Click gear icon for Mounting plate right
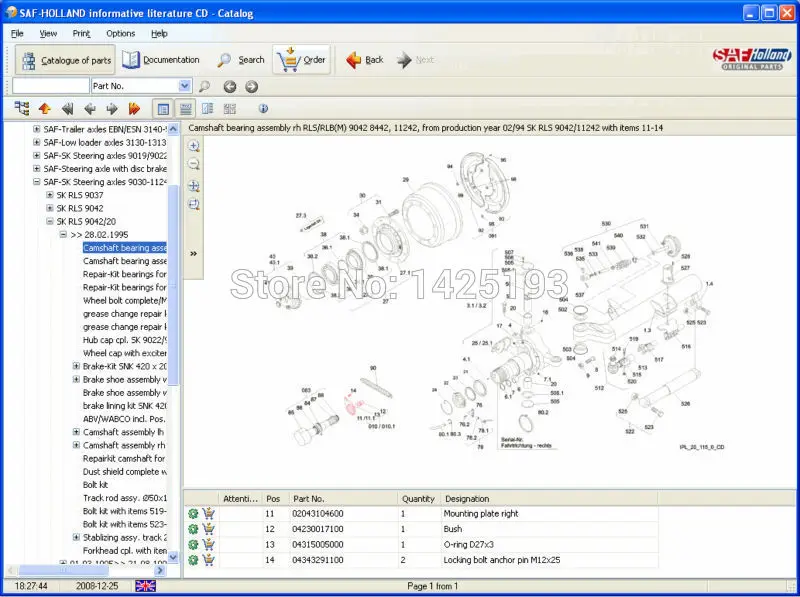 [193, 514]
